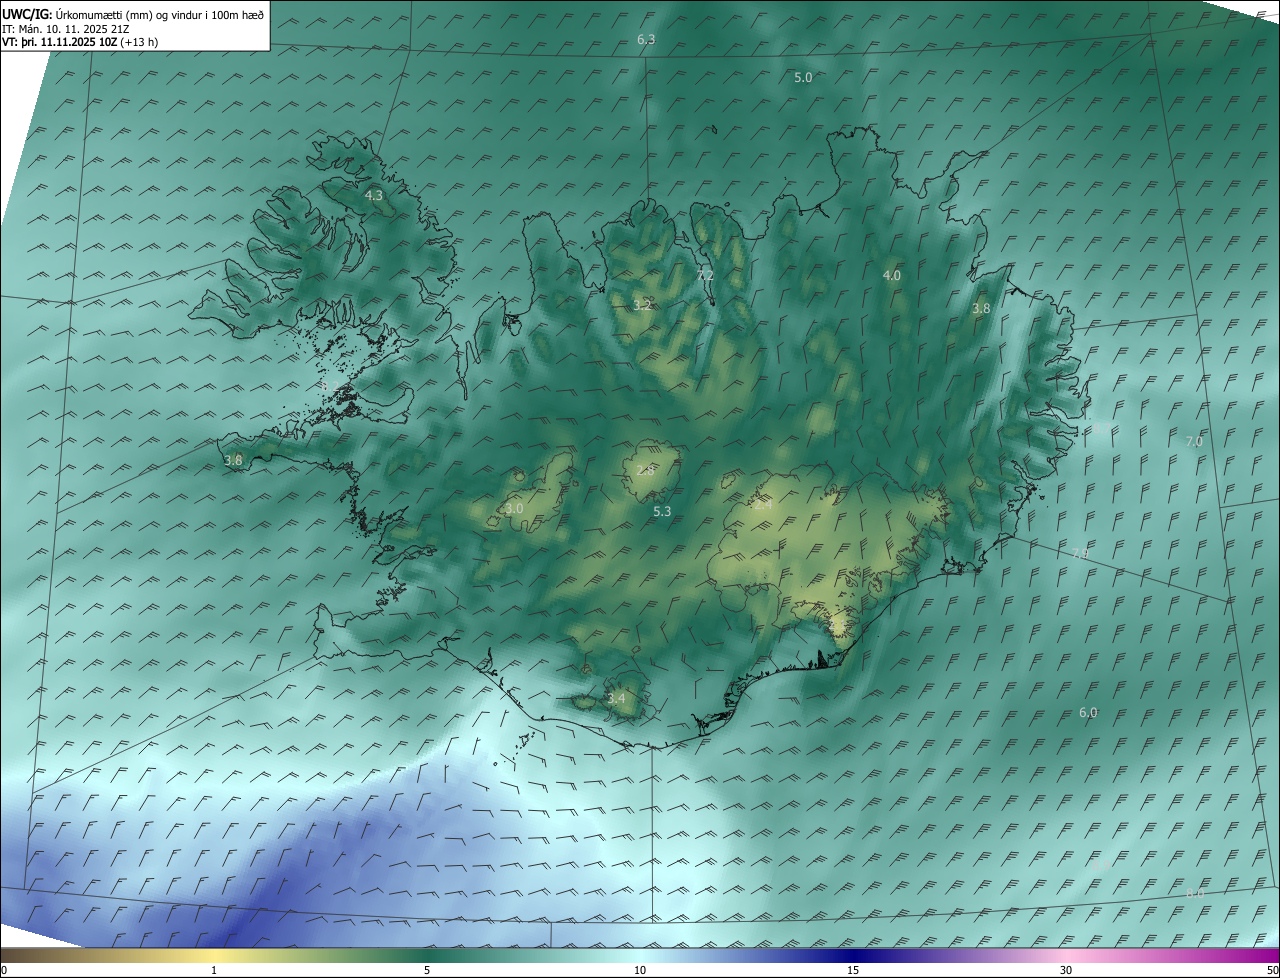Image resolution: width=1280 pixels, height=978 pixels.
Task: Click the map value label '7.9'
Action: click(x=1080, y=553)
